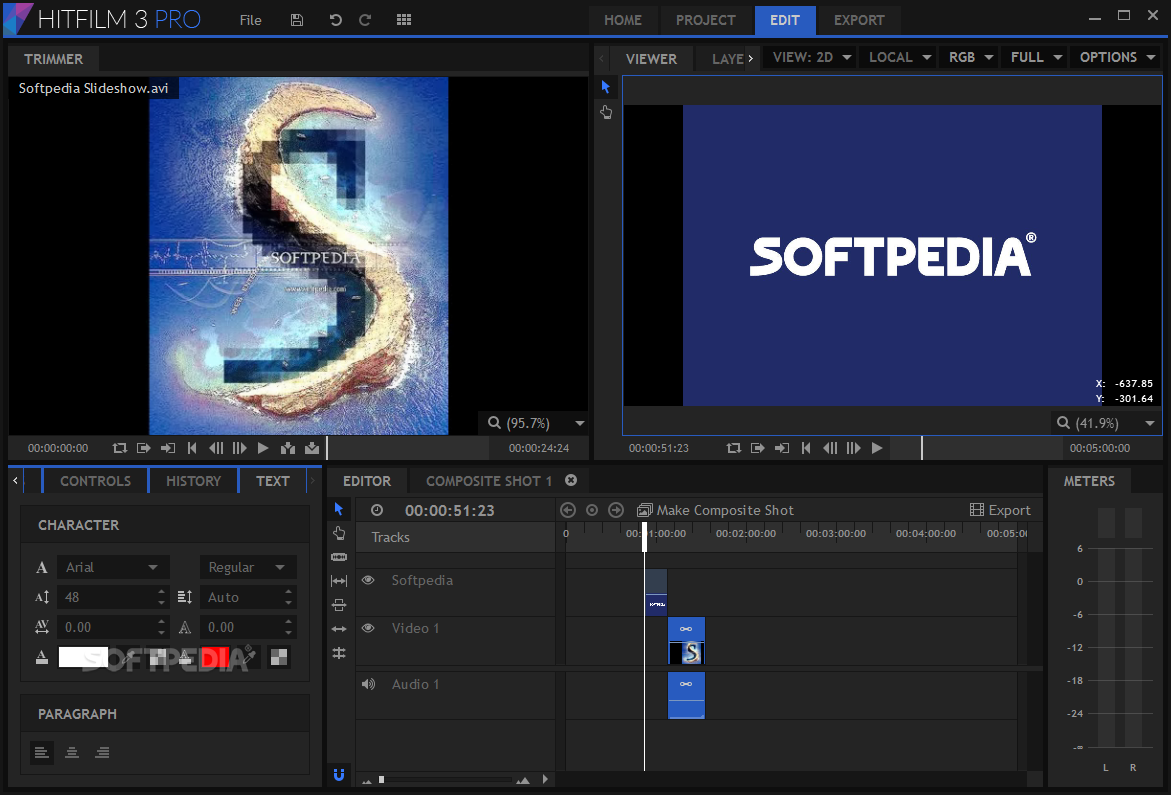
Task: Jump to the next keyframe in the Editor
Action: click(x=616, y=510)
